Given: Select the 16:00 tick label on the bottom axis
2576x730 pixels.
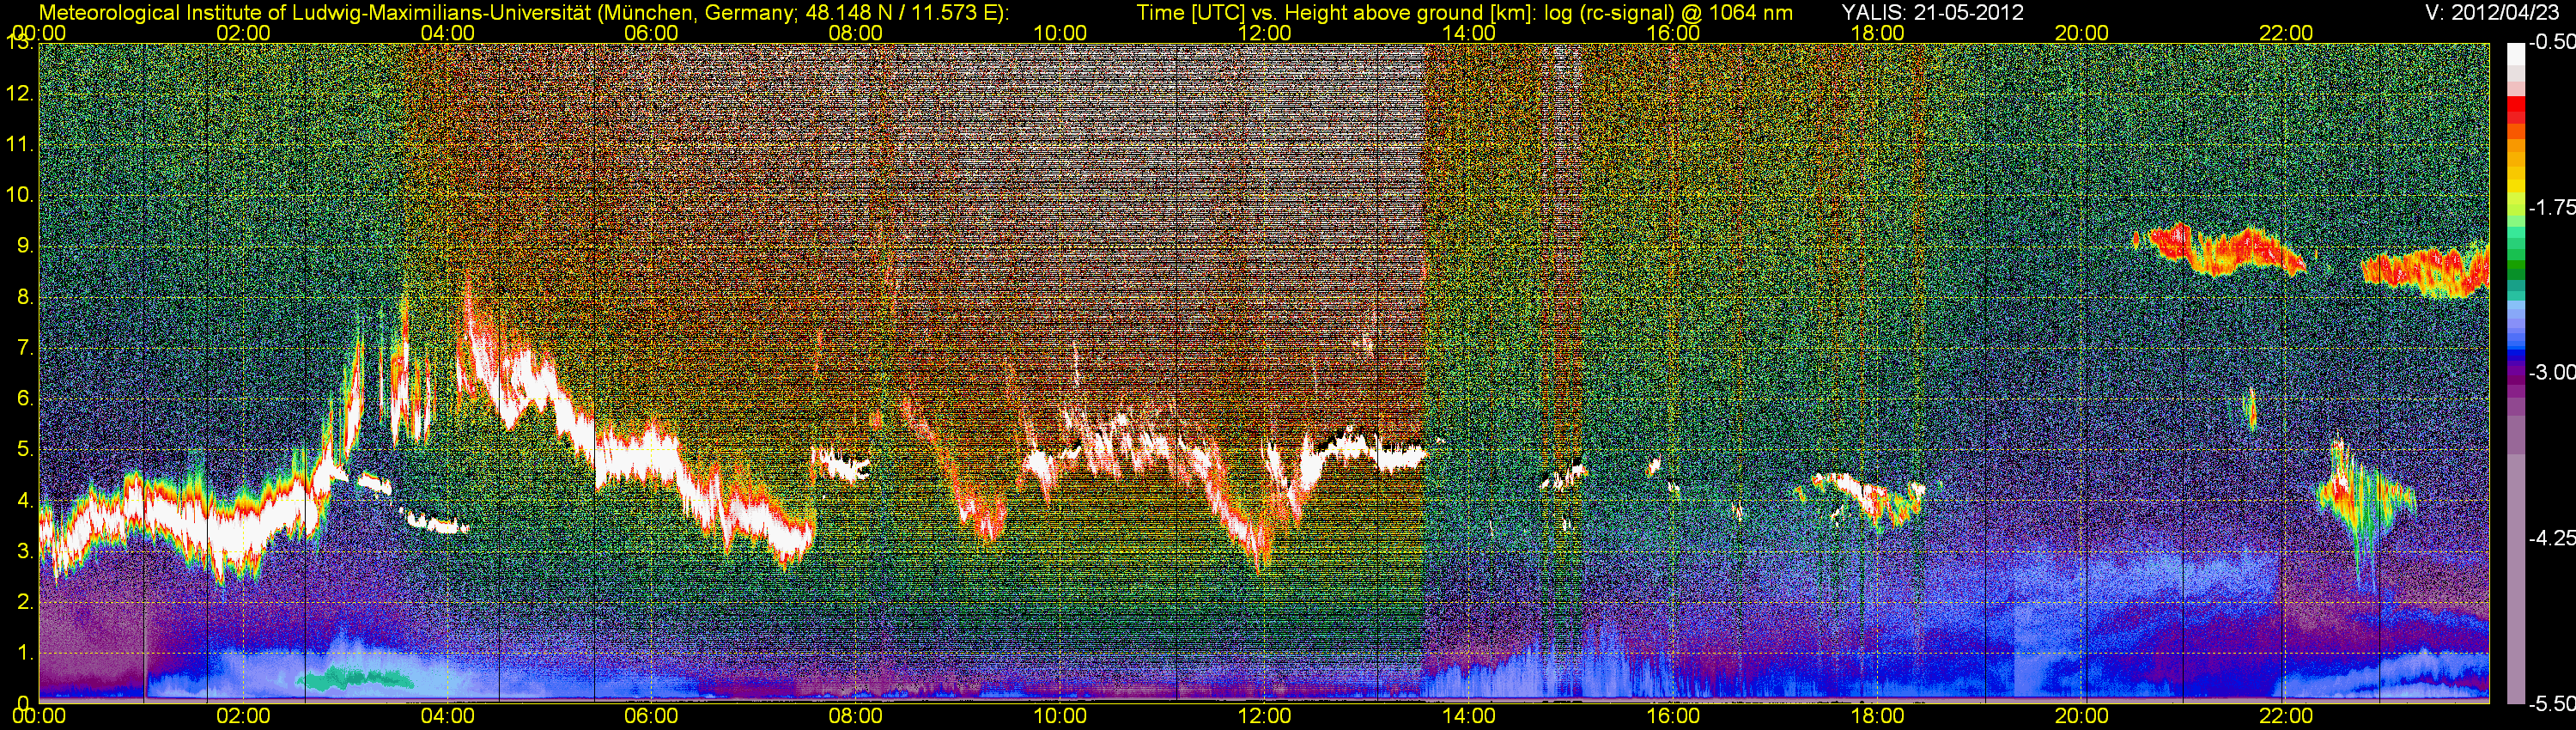Looking at the screenshot, I should point(1673,717).
